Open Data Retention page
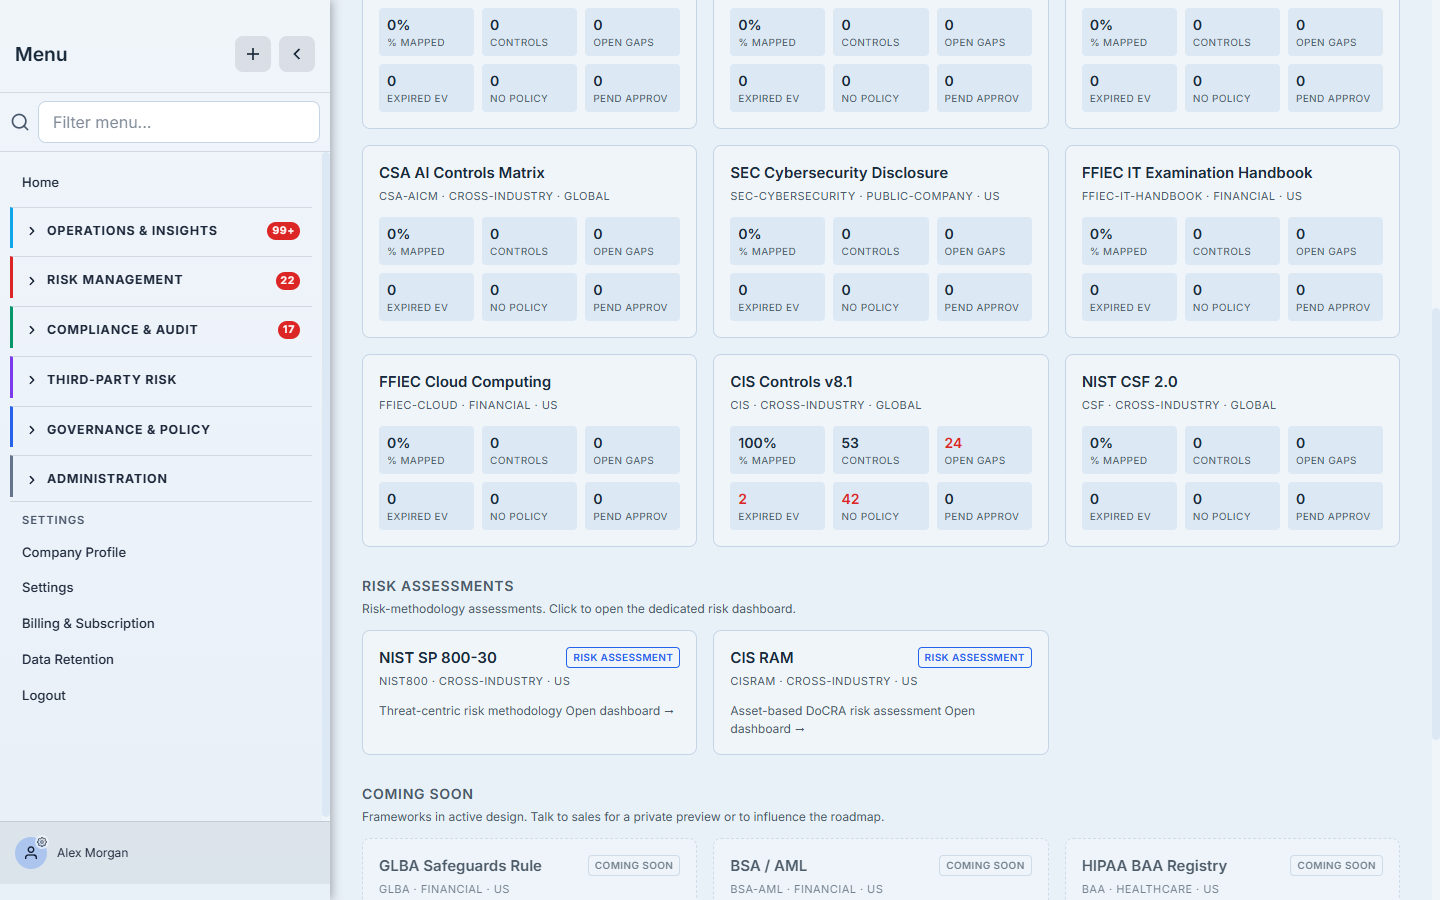 pyautogui.click(x=68, y=659)
